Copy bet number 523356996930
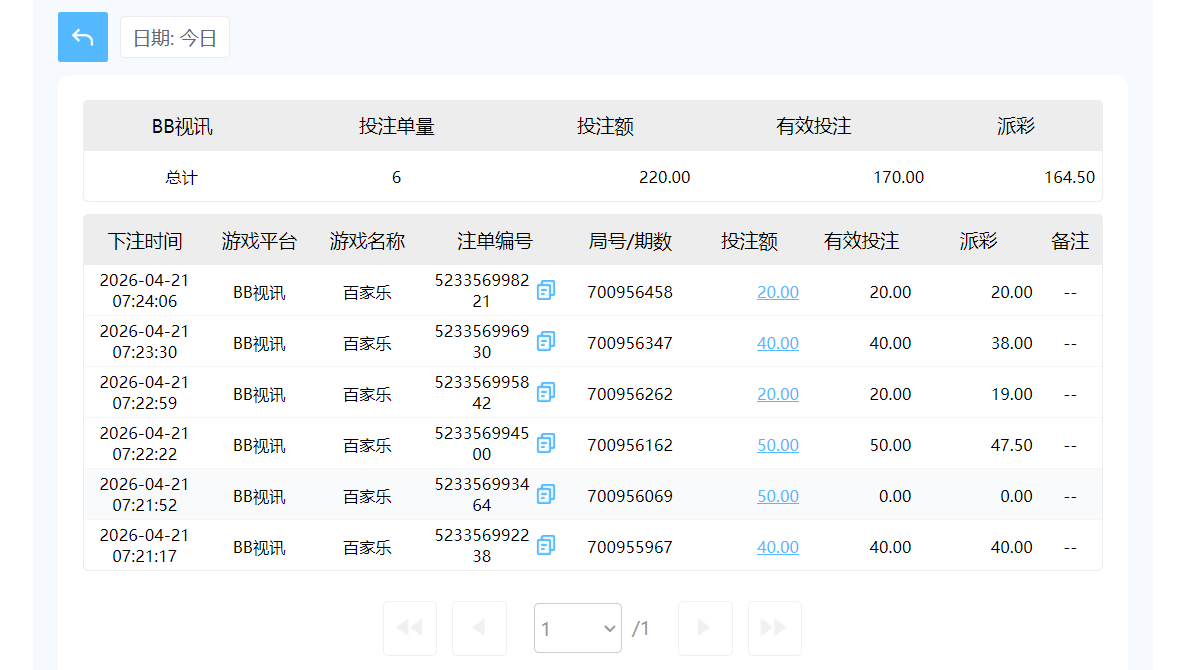This screenshot has width=1192, height=670. tap(546, 341)
